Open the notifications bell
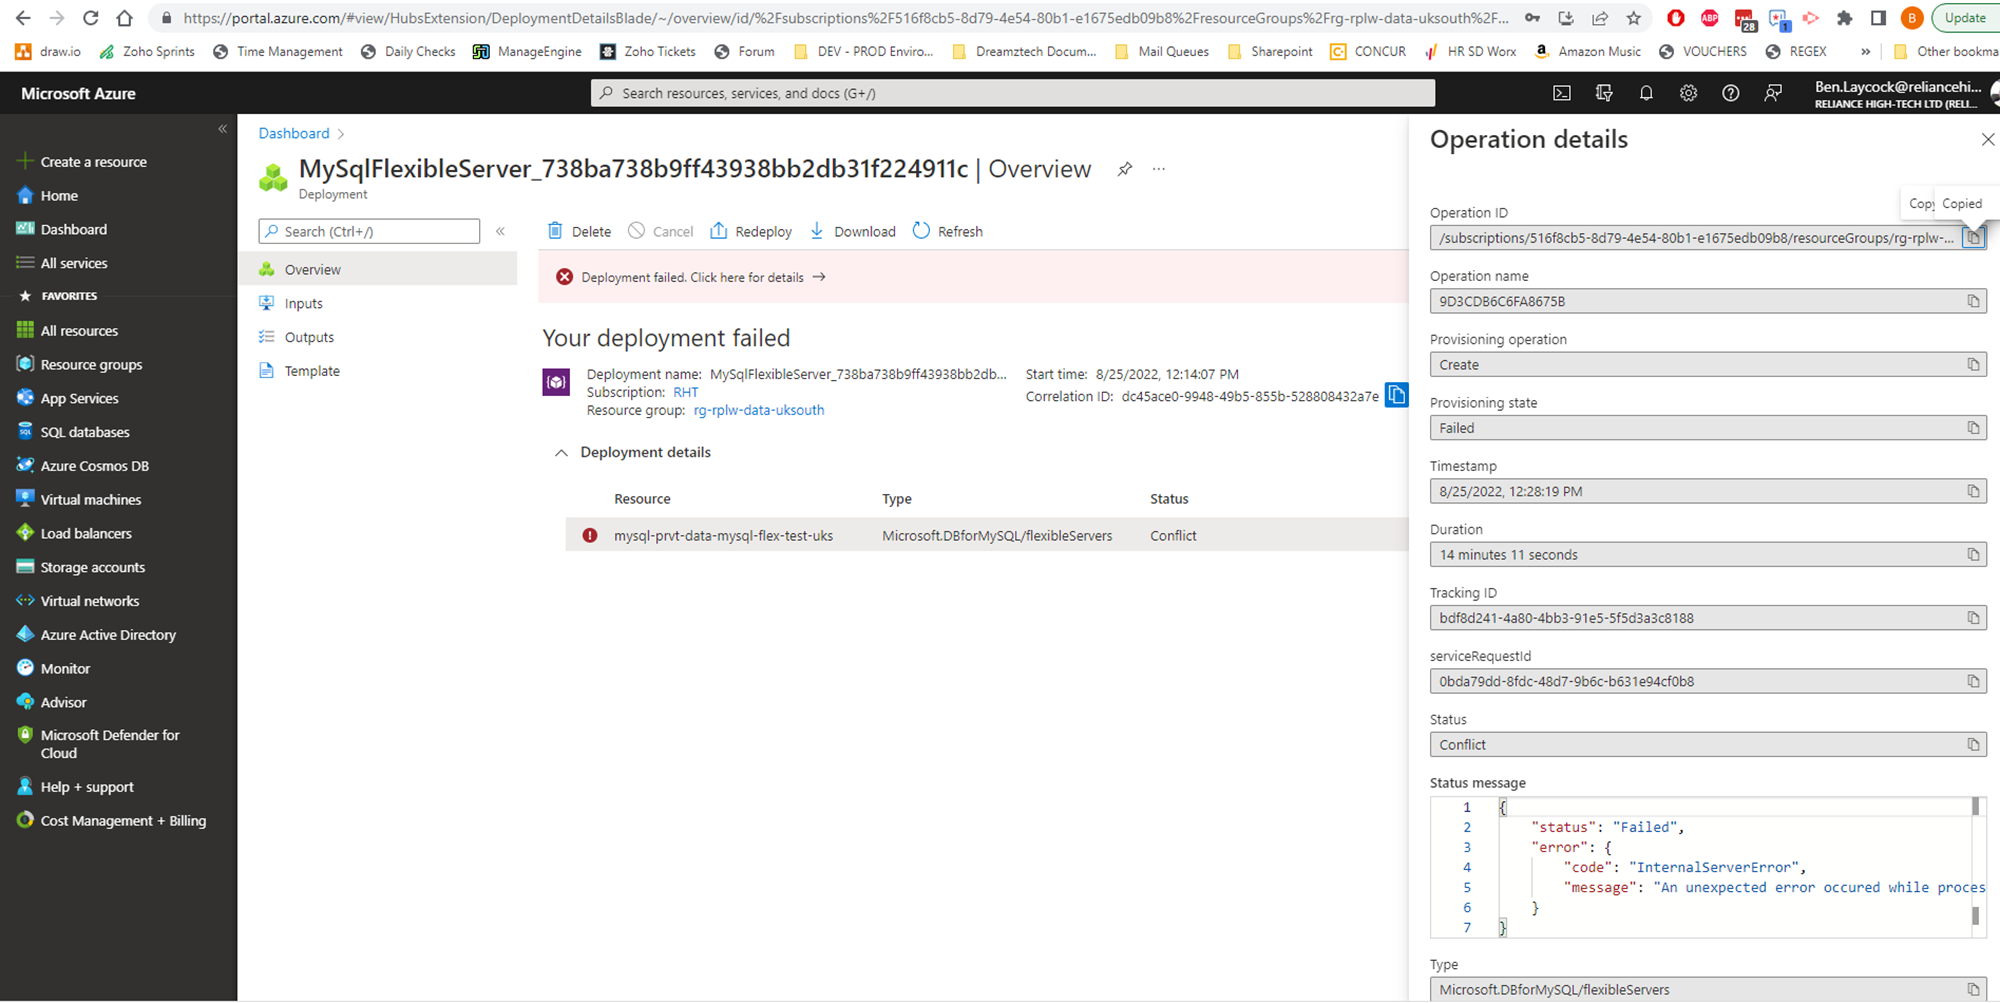 pyautogui.click(x=1646, y=93)
